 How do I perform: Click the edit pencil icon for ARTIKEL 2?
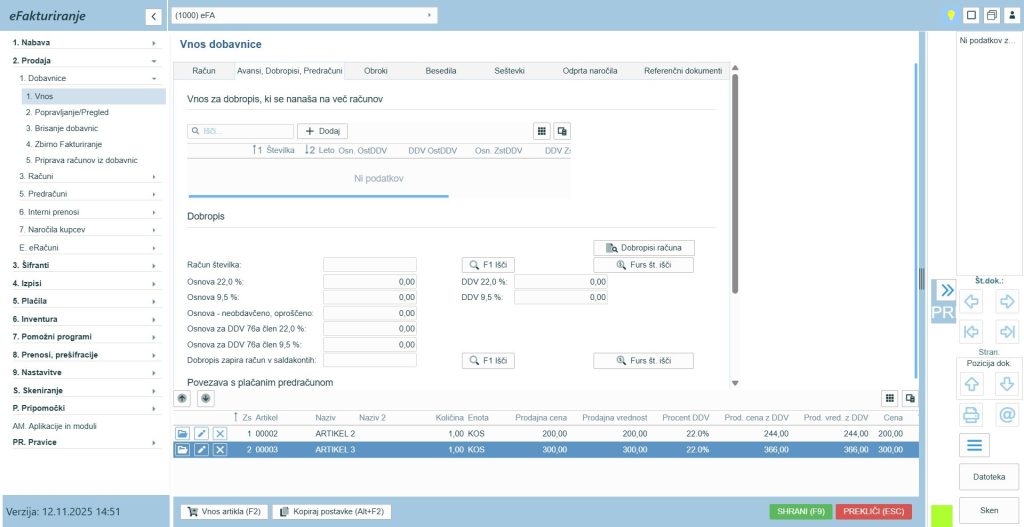click(x=201, y=434)
